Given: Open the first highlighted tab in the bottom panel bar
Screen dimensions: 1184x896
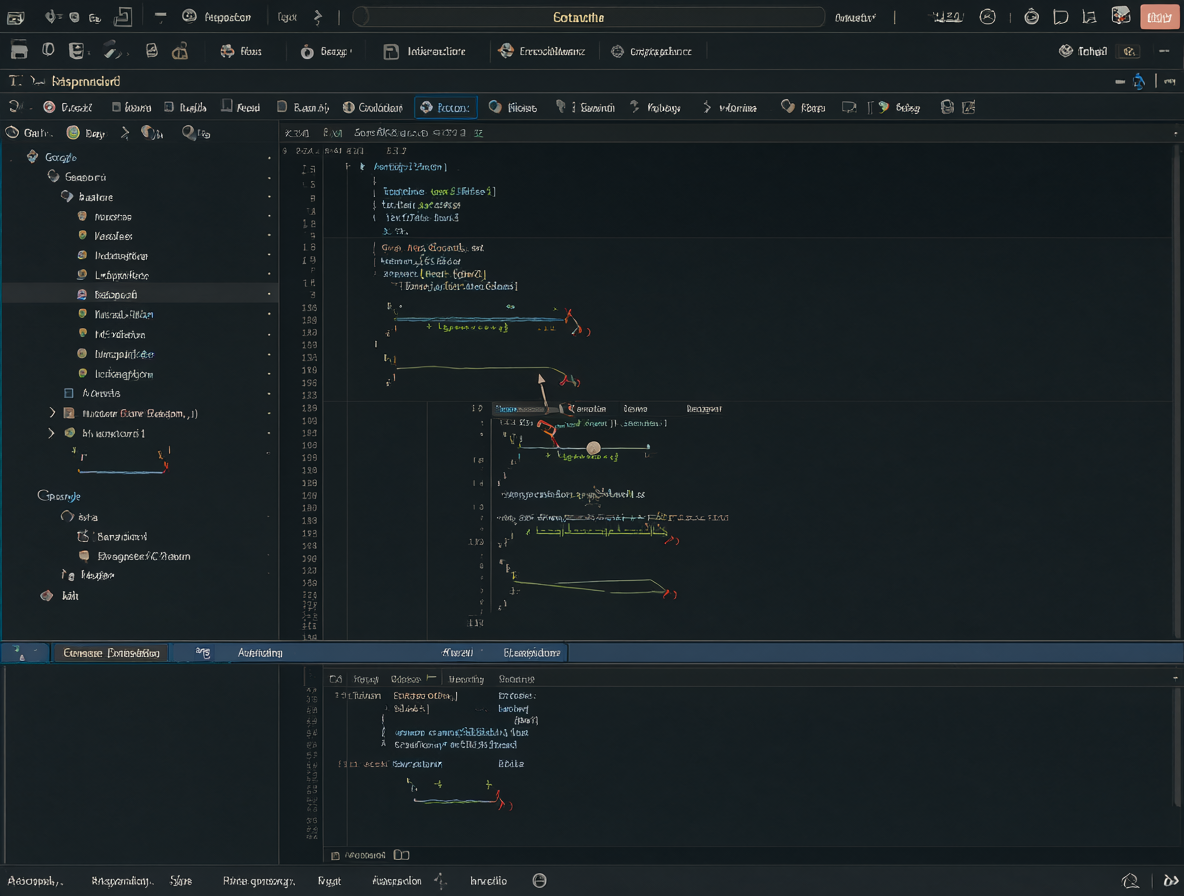Looking at the screenshot, I should tap(111, 653).
